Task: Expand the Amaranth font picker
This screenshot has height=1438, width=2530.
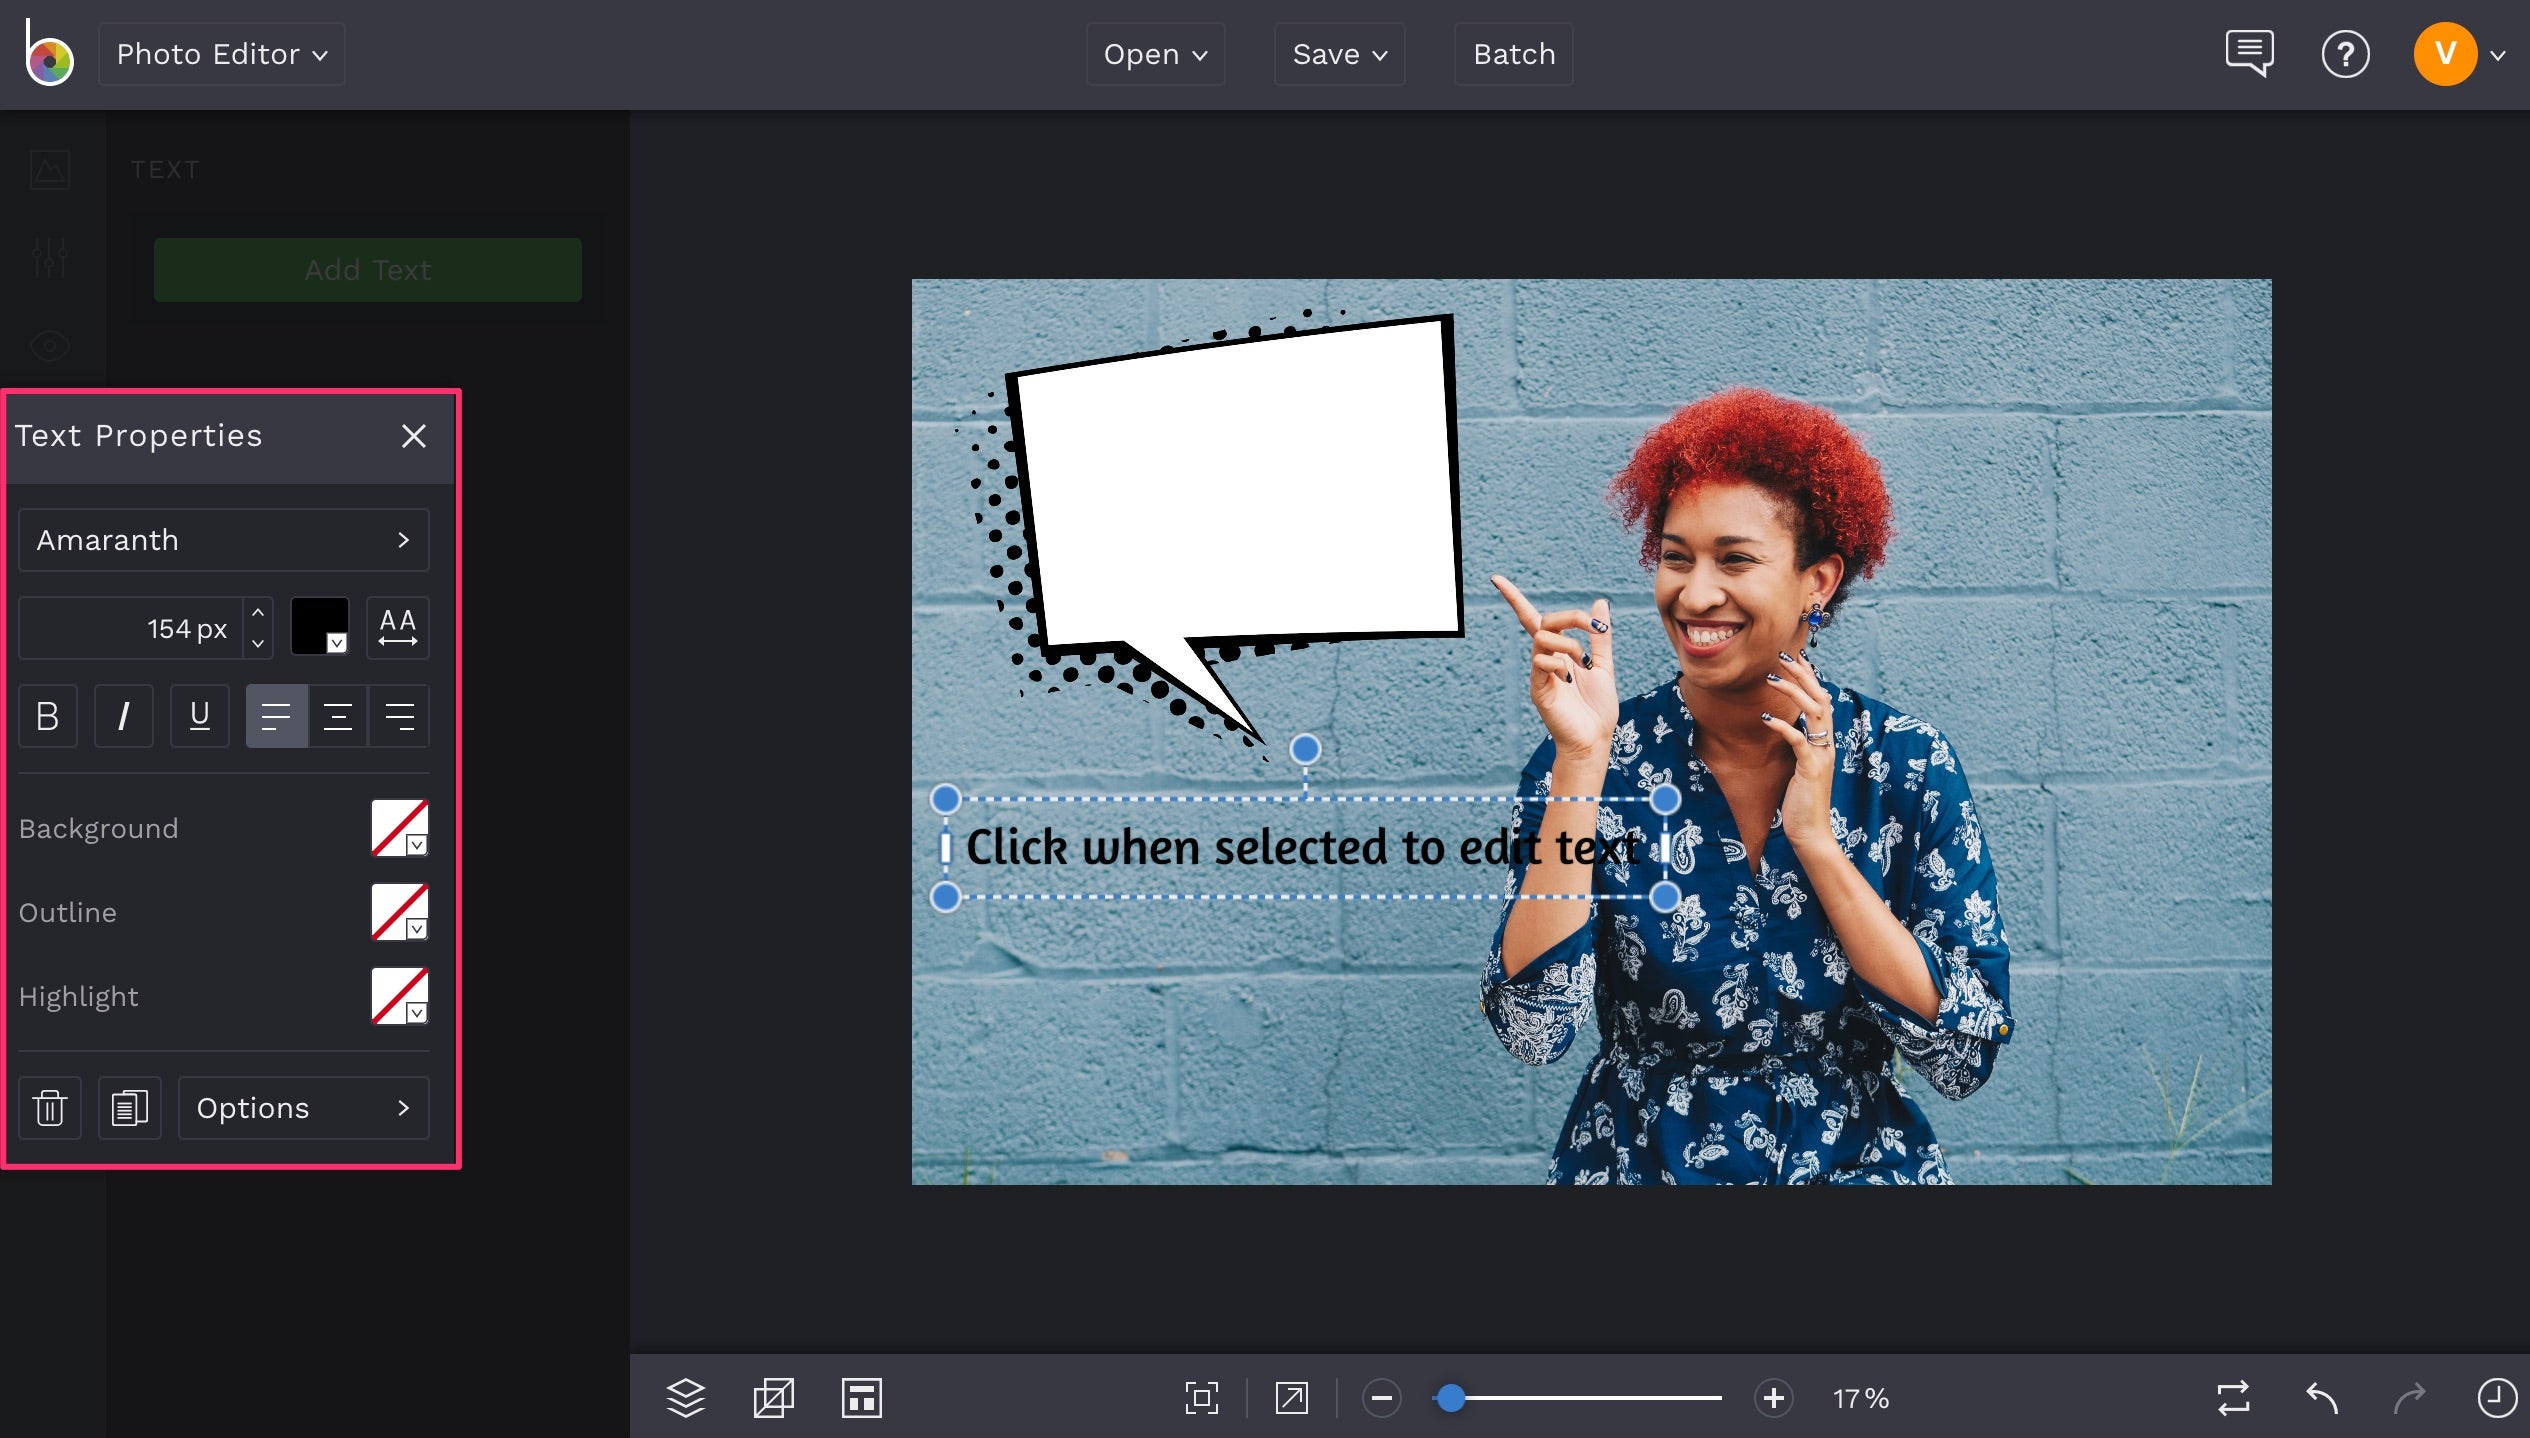Action: tap(223, 540)
